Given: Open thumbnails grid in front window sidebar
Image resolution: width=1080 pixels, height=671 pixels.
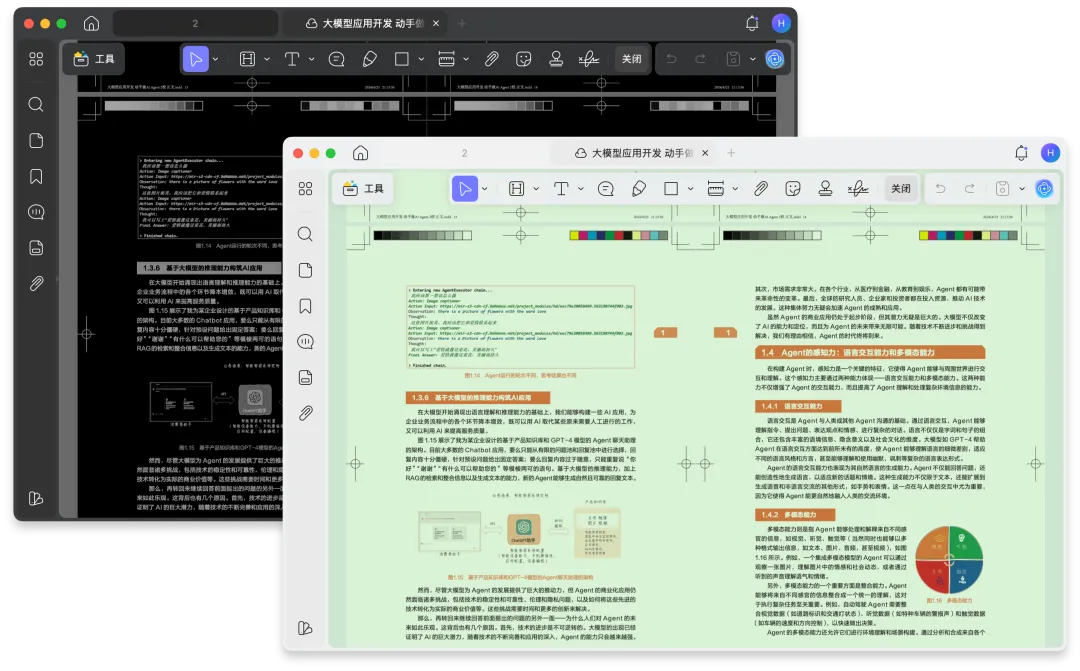Looking at the screenshot, I should pos(306,189).
